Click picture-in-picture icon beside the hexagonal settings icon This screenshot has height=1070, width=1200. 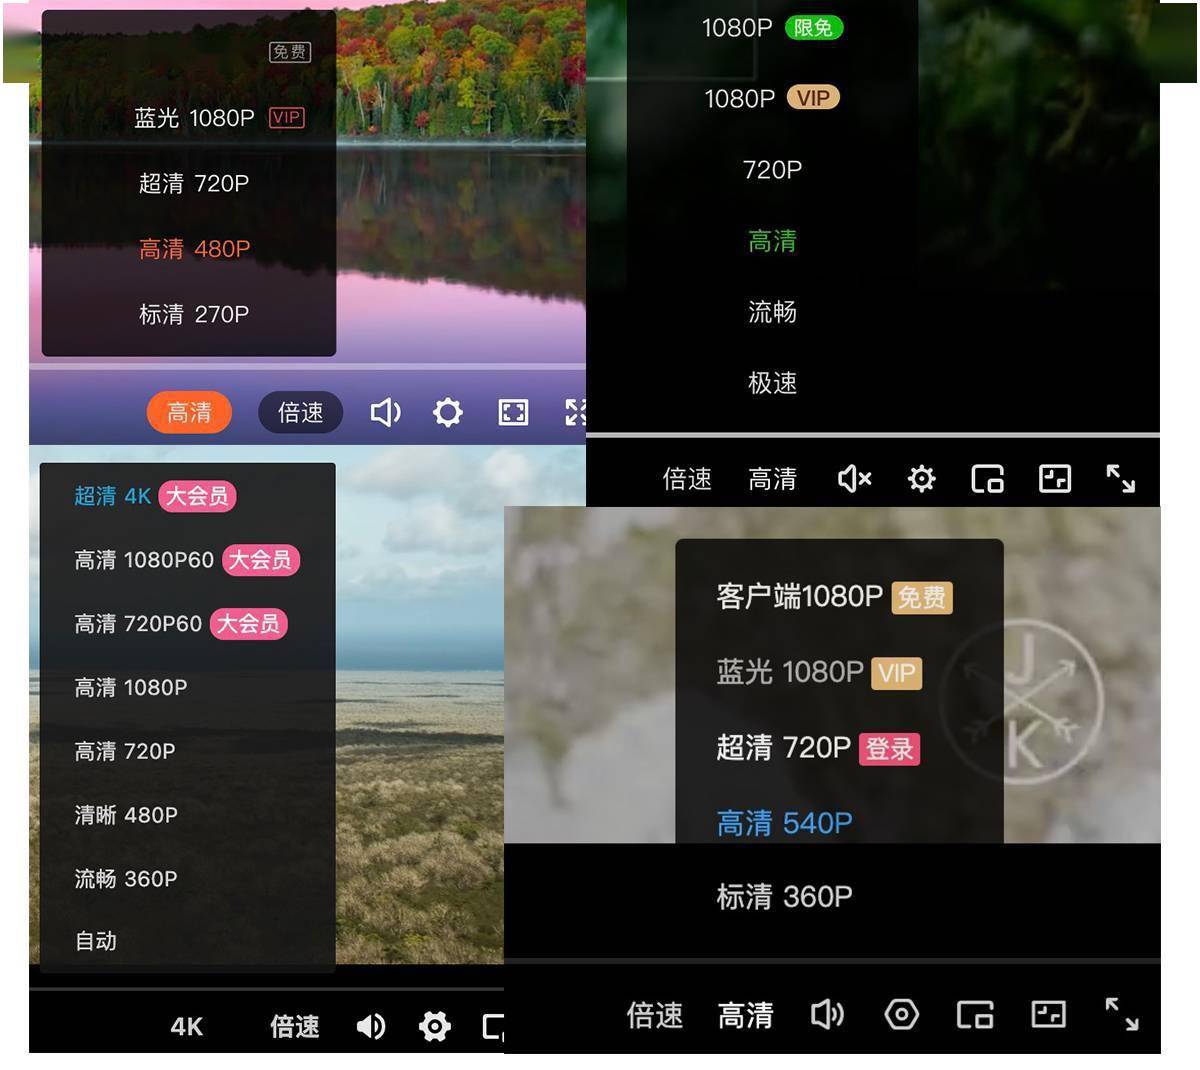pos(974,1015)
